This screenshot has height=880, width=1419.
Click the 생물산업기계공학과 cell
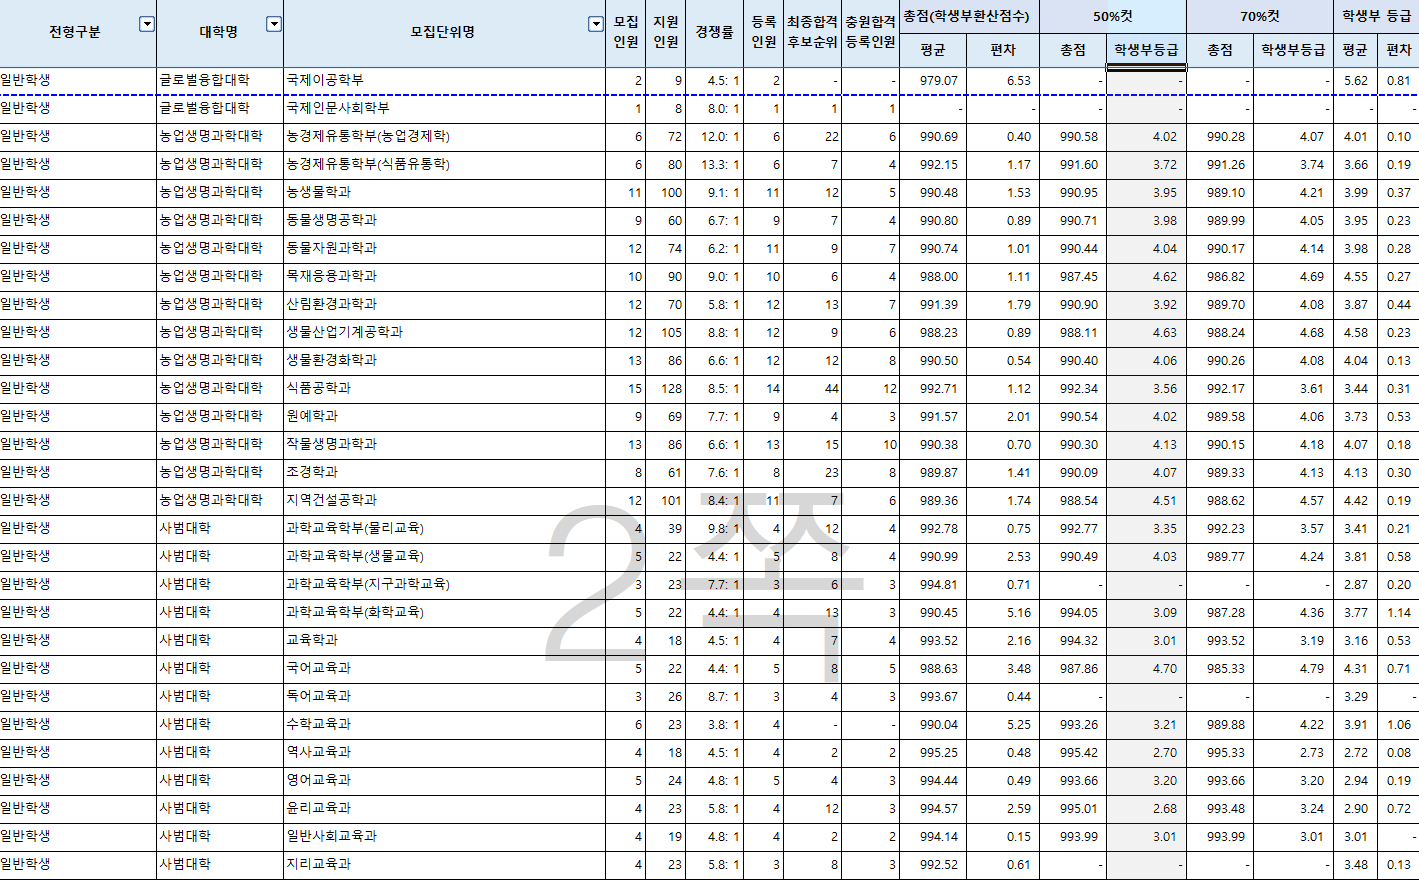tap(444, 332)
